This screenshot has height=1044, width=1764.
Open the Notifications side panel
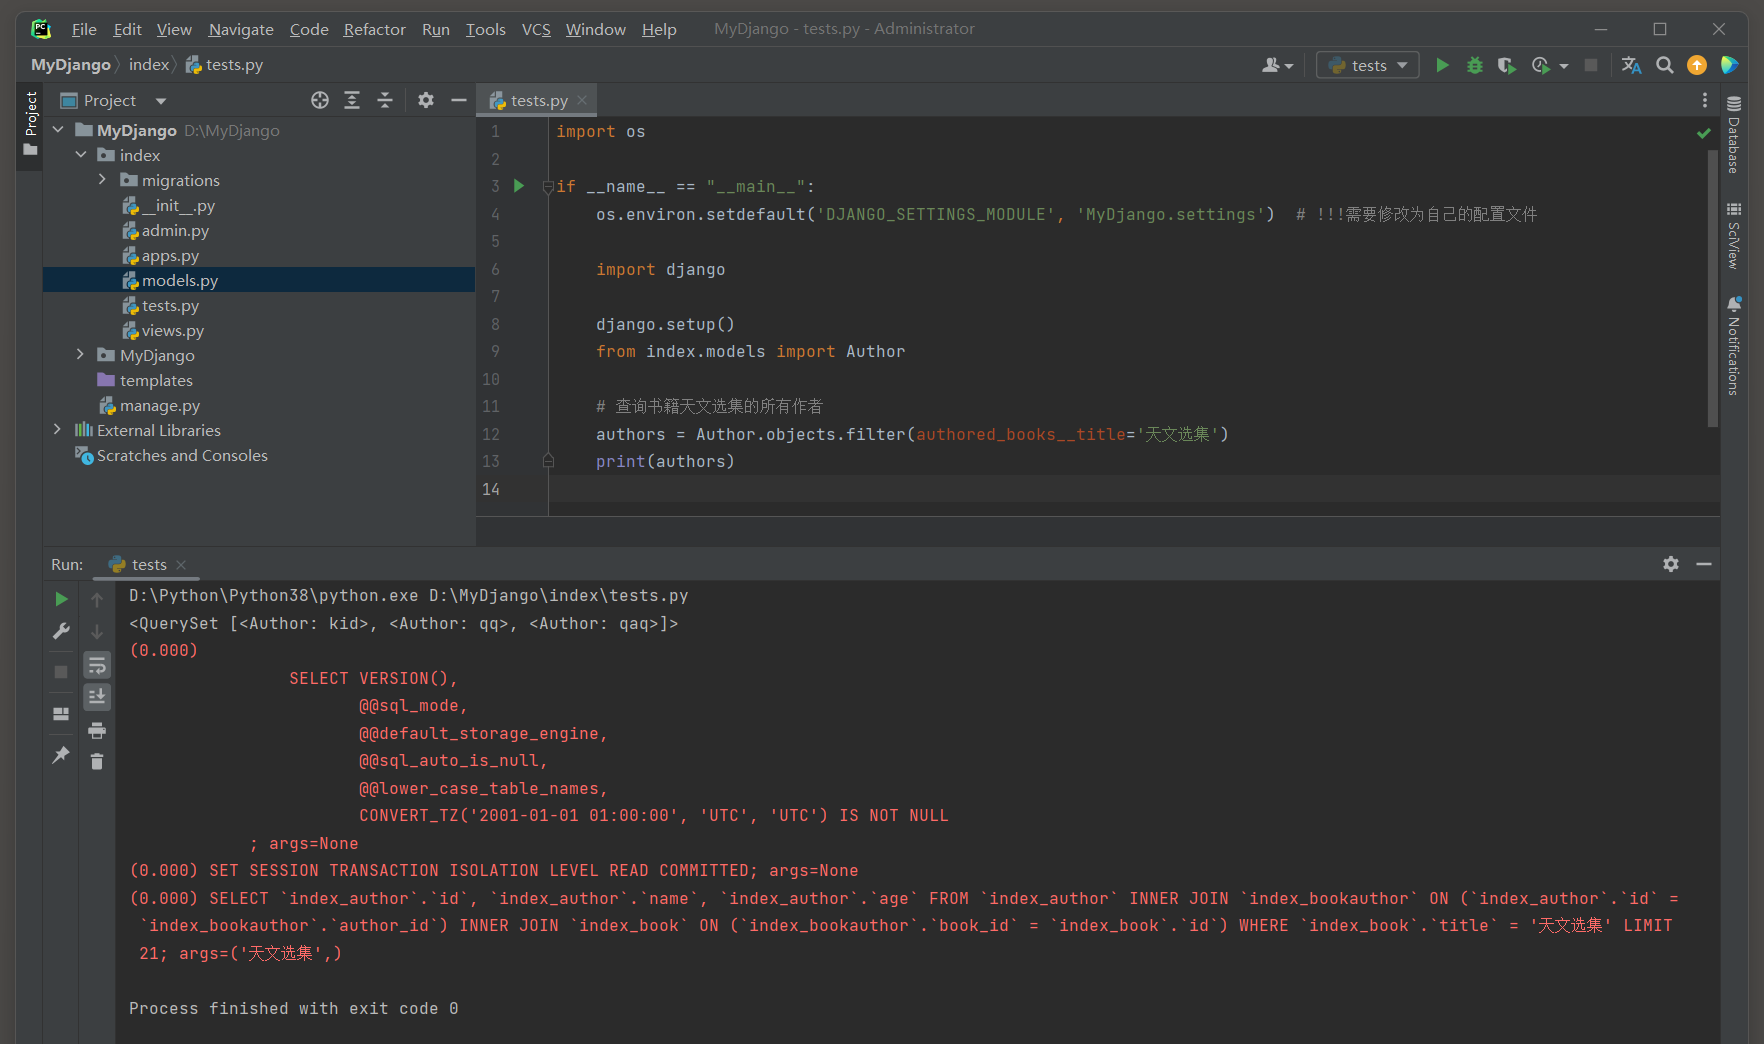coord(1734,346)
